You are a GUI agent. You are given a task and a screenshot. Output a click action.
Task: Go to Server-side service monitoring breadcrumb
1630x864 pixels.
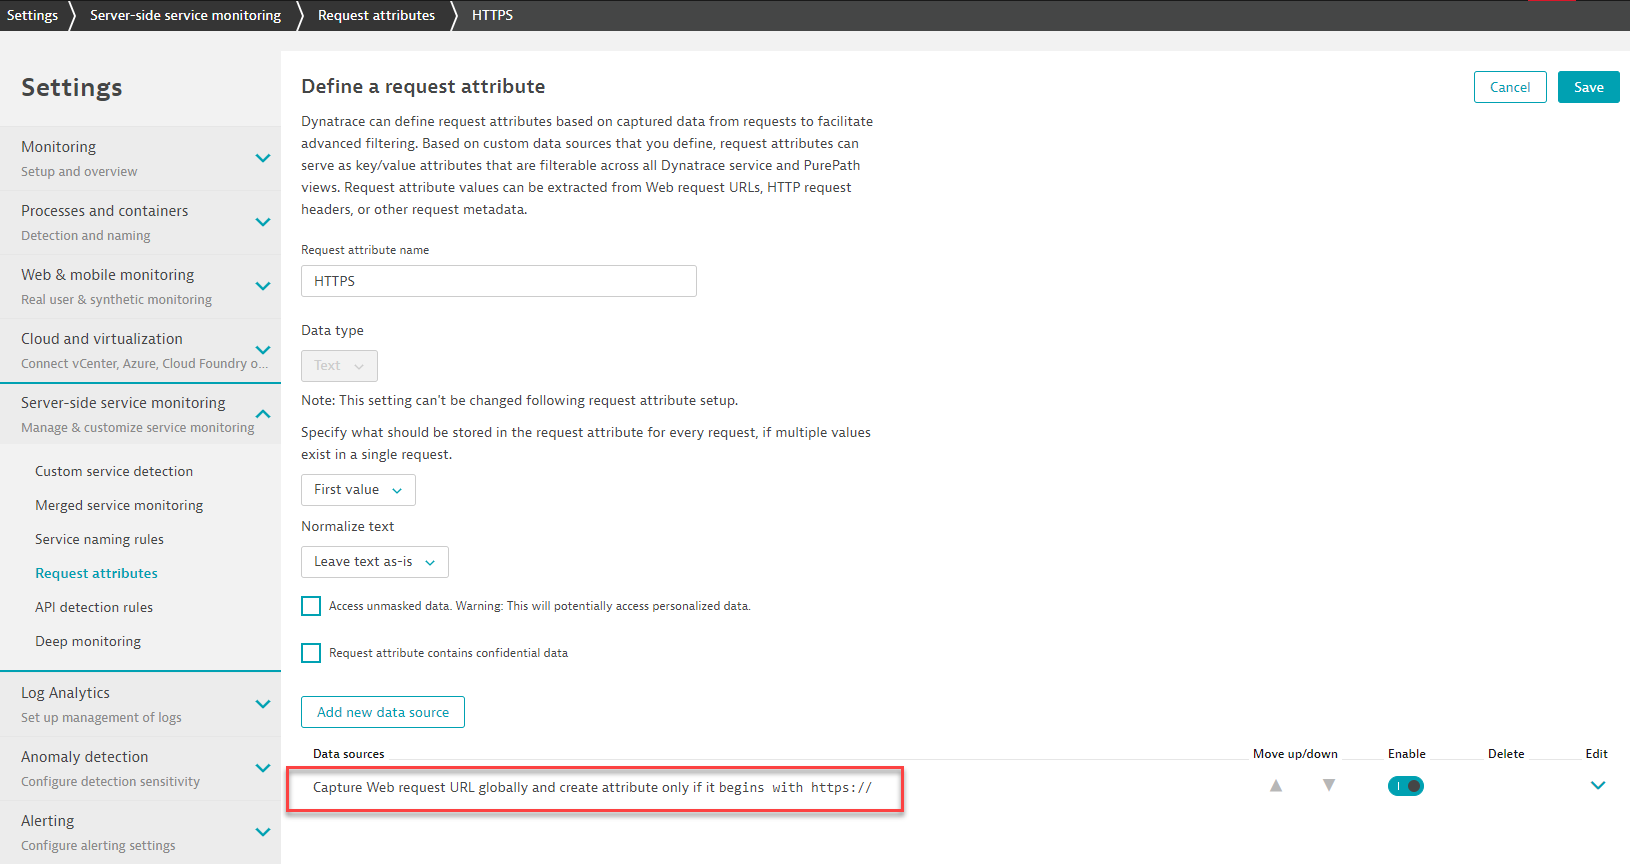point(185,15)
